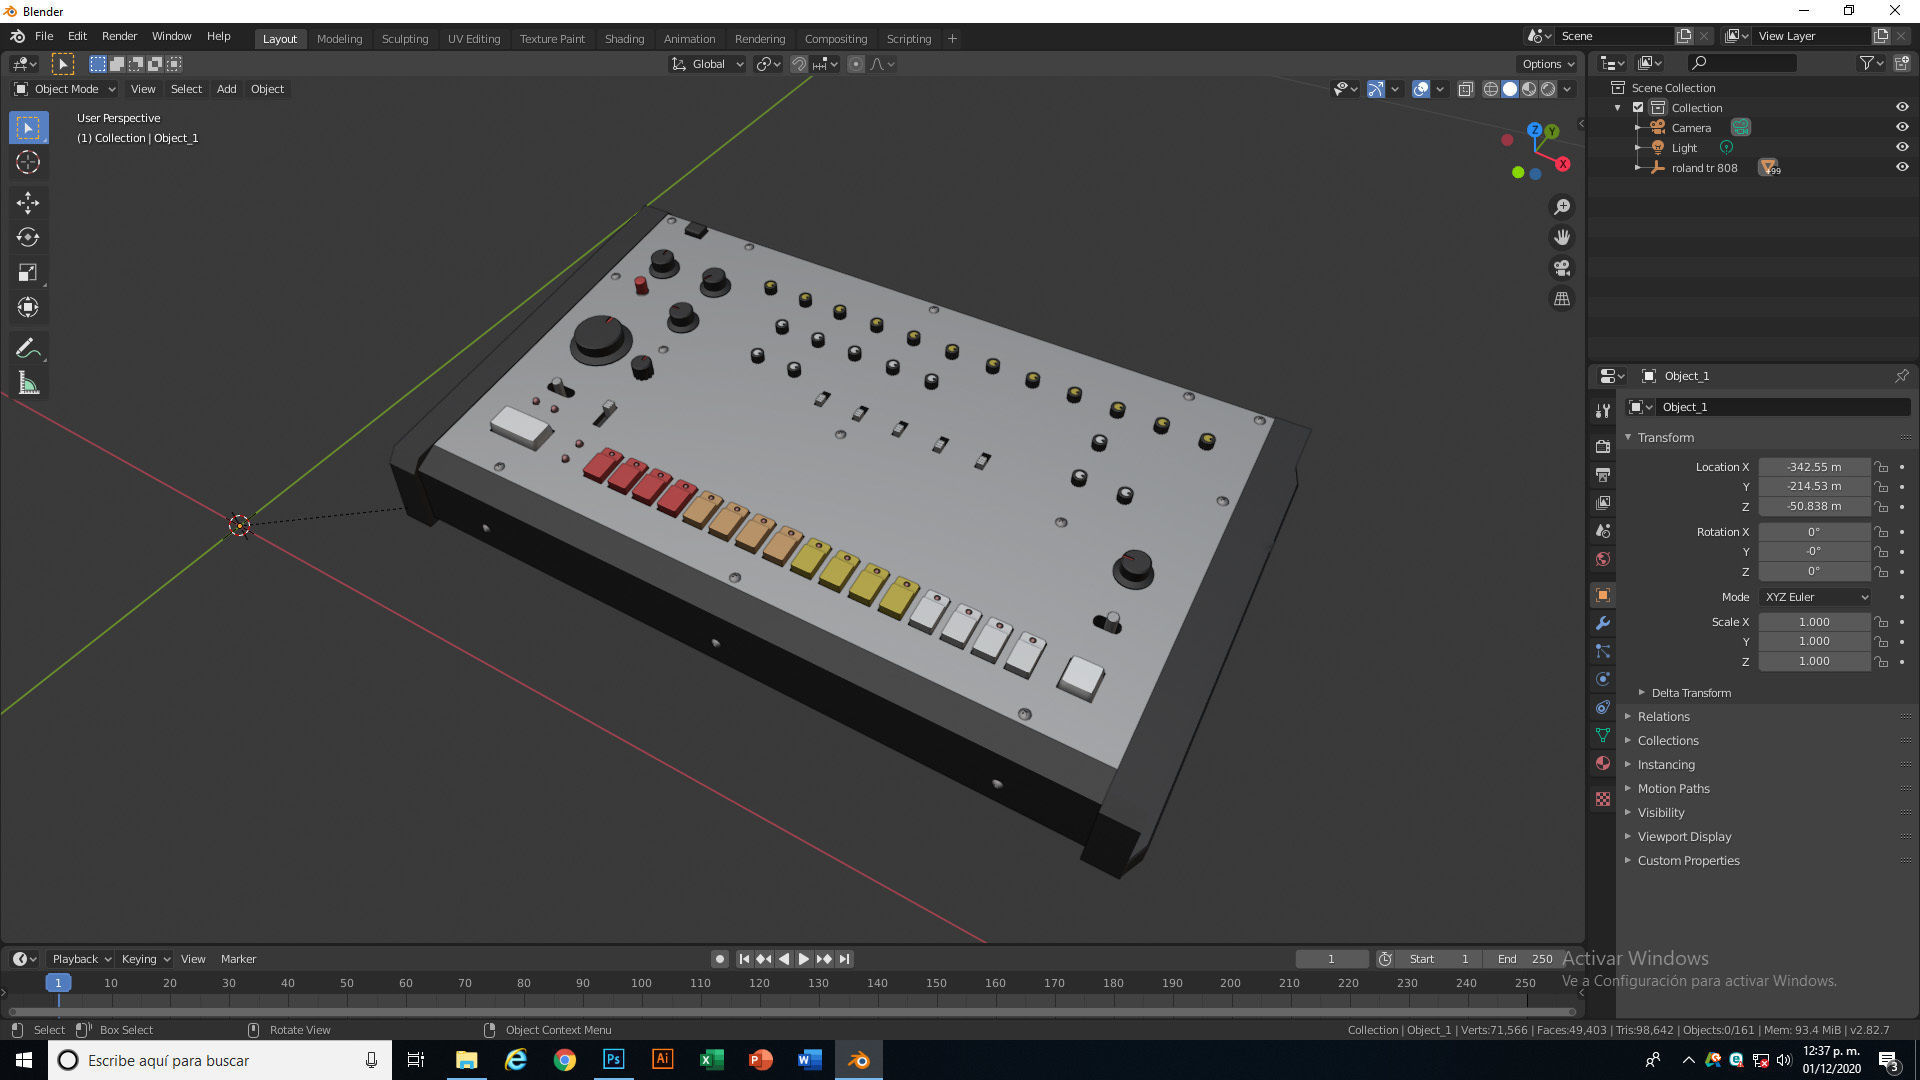1920x1080 pixels.
Task: Open the XYZ Euler rotation mode dropdown
Action: pyautogui.click(x=1815, y=597)
